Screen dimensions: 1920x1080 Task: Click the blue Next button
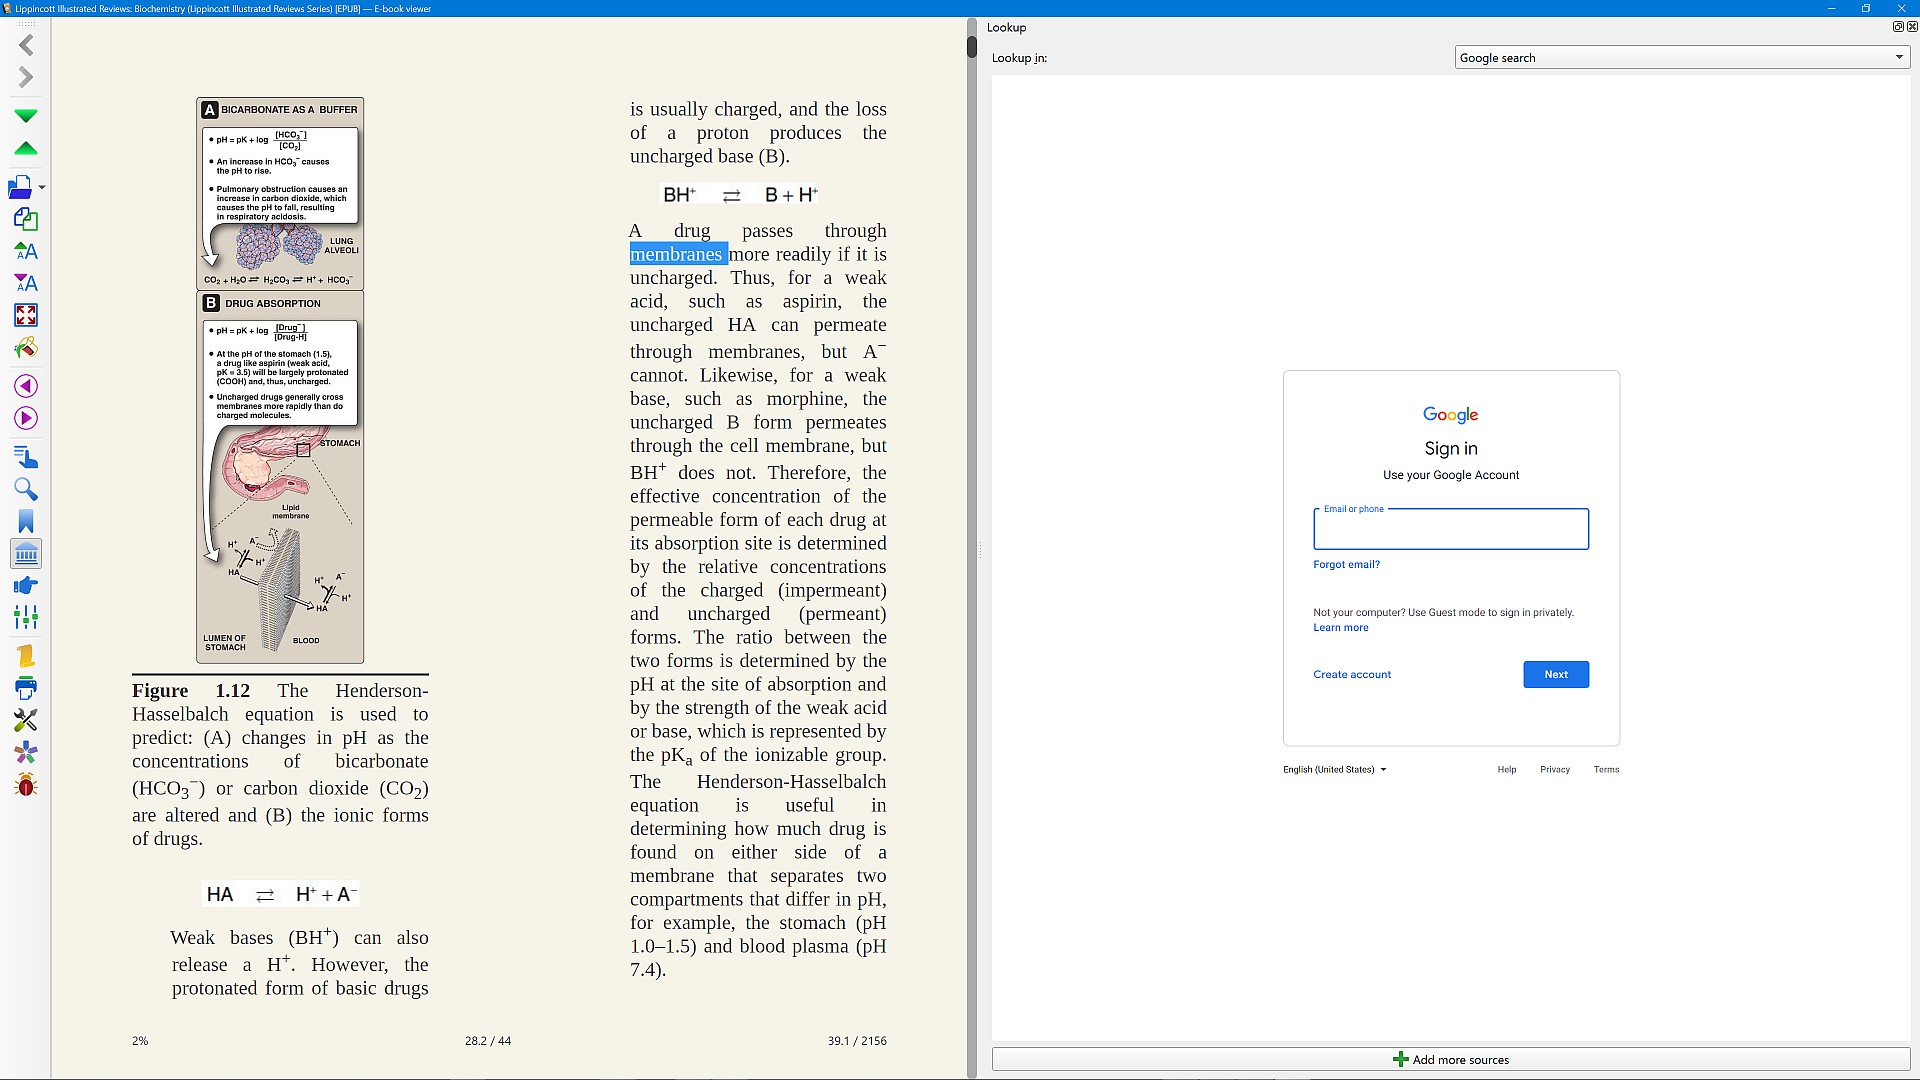(1555, 675)
